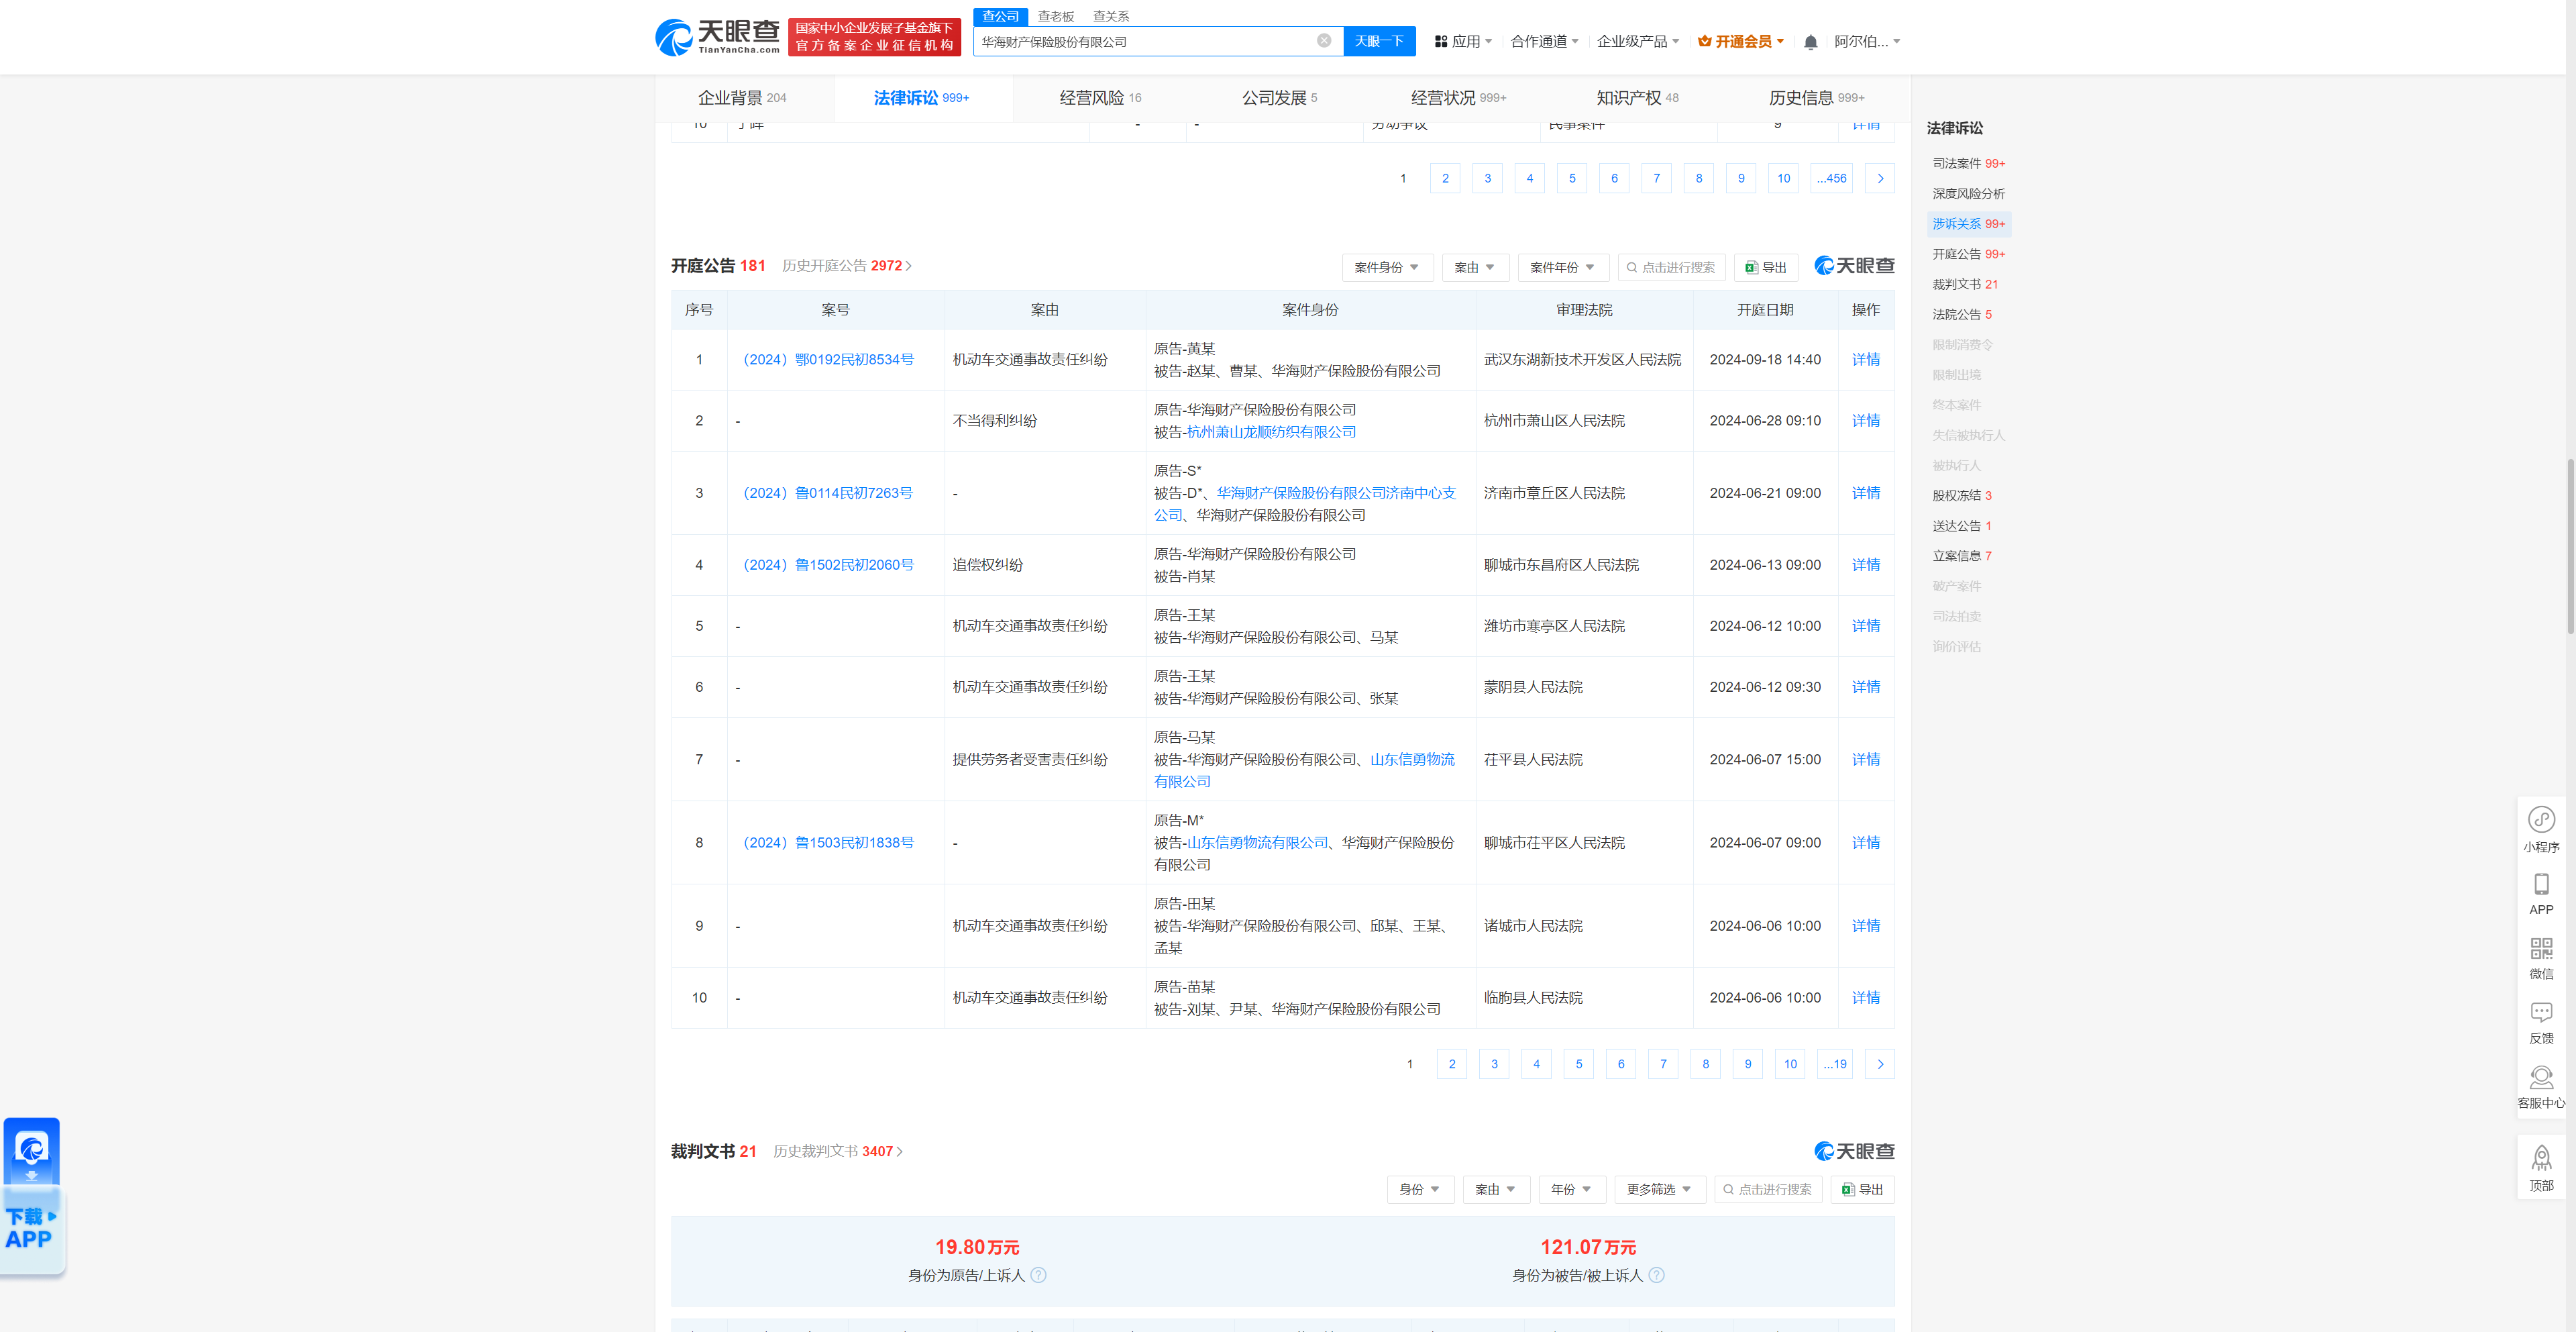This screenshot has width=2576, height=1332.
Task: Open 深度风险分析 in the right sidebar
Action: (1969, 194)
